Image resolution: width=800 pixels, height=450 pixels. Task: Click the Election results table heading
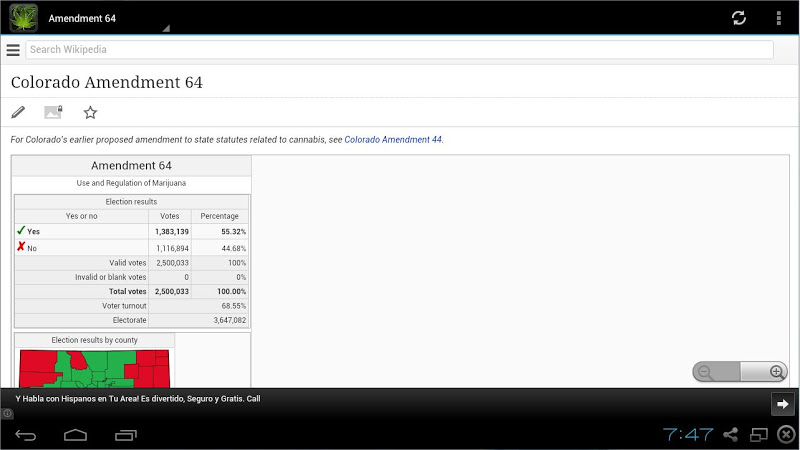[131, 202]
